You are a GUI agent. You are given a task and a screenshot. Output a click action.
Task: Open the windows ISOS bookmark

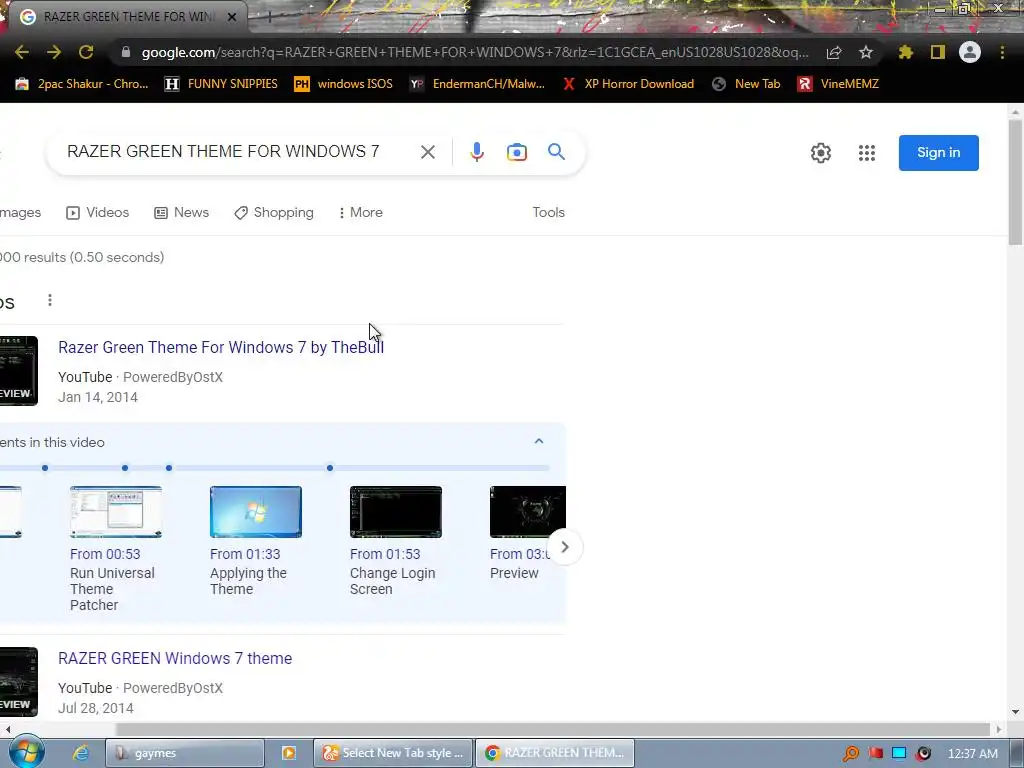click(x=344, y=84)
